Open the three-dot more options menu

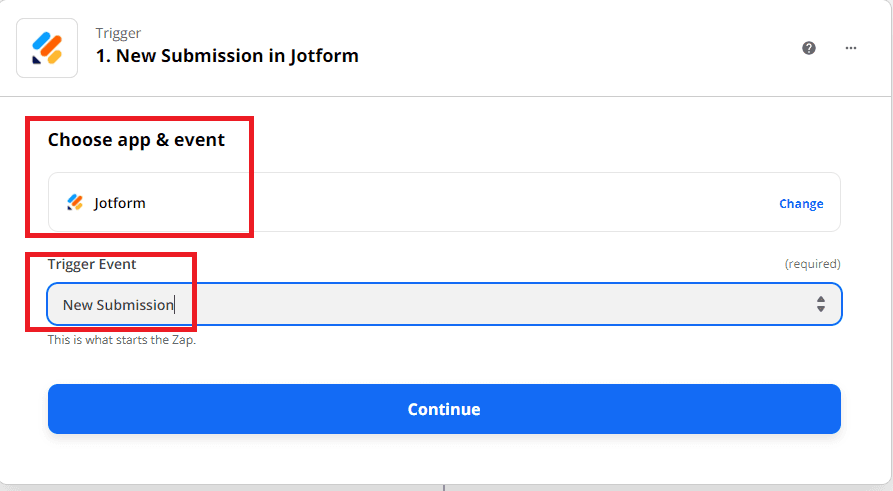851,48
